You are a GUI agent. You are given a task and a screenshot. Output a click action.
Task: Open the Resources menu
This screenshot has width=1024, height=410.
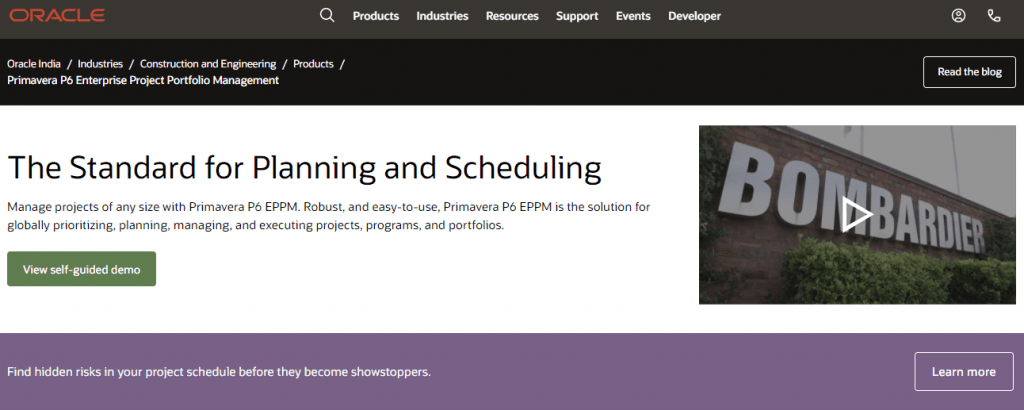pos(512,16)
